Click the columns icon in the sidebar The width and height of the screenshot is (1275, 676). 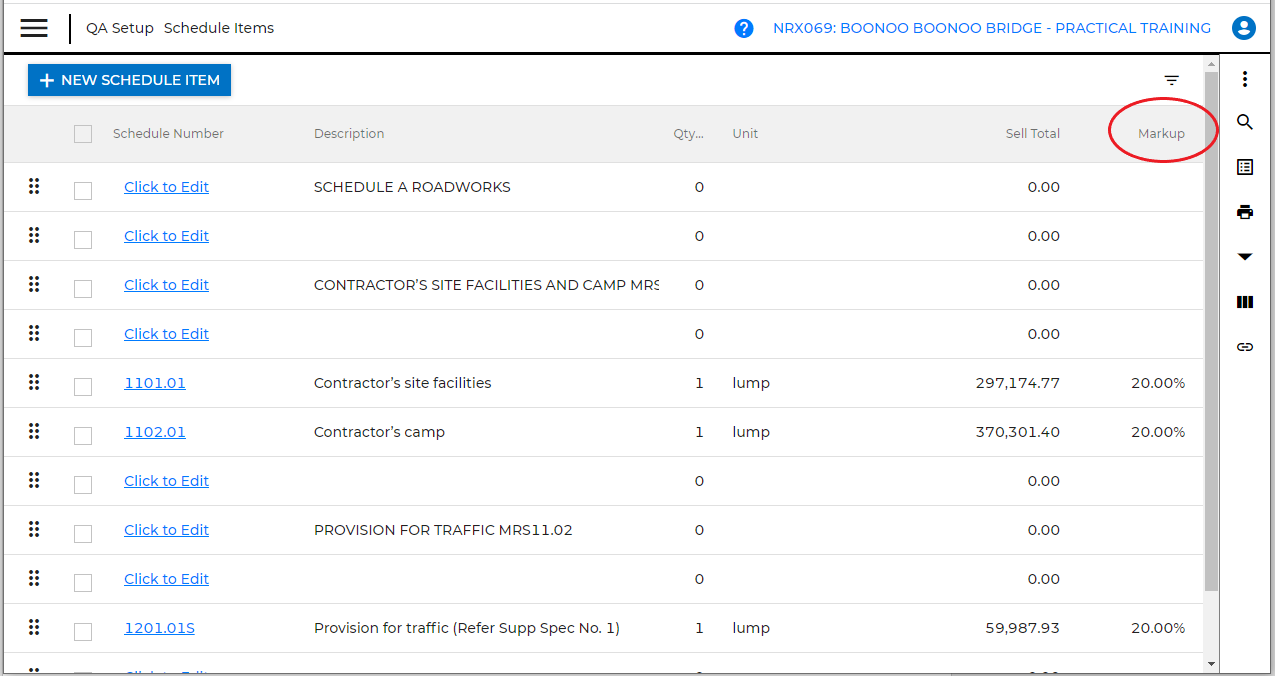coord(1244,301)
